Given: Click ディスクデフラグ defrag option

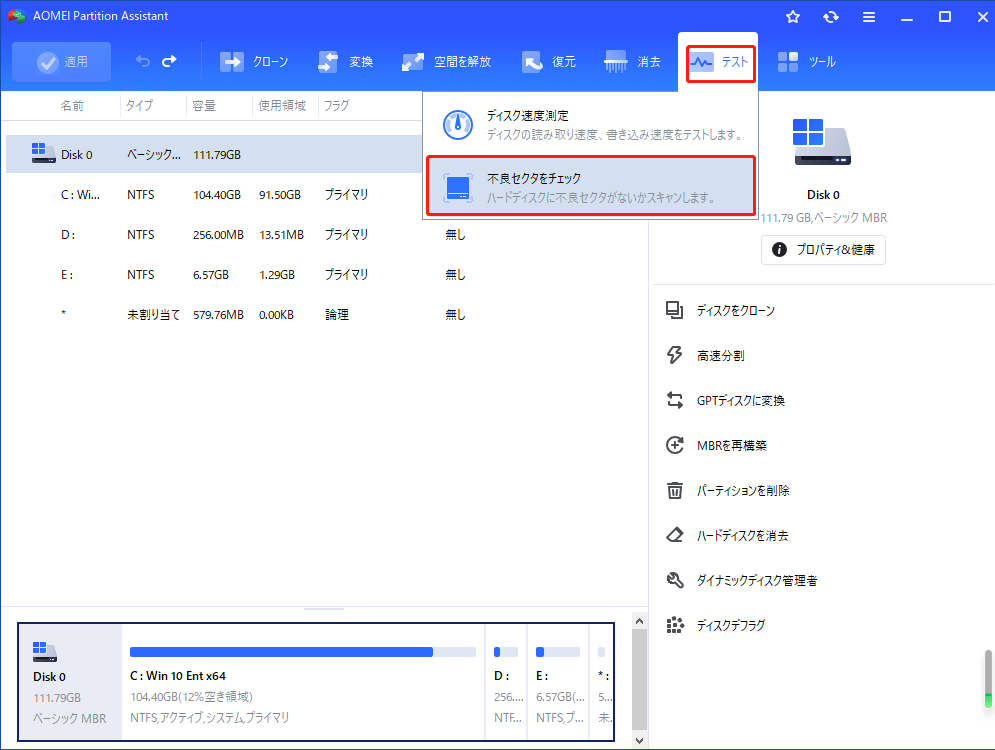Looking at the screenshot, I should [716, 626].
